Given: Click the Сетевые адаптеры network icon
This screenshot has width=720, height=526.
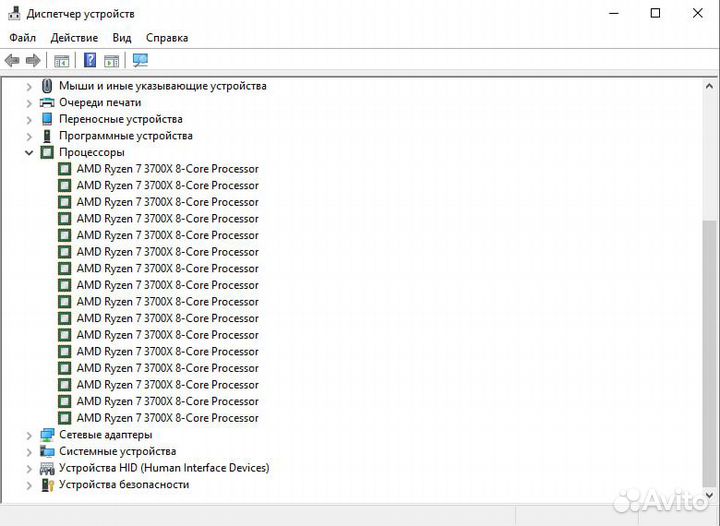Looking at the screenshot, I should pos(47,435).
